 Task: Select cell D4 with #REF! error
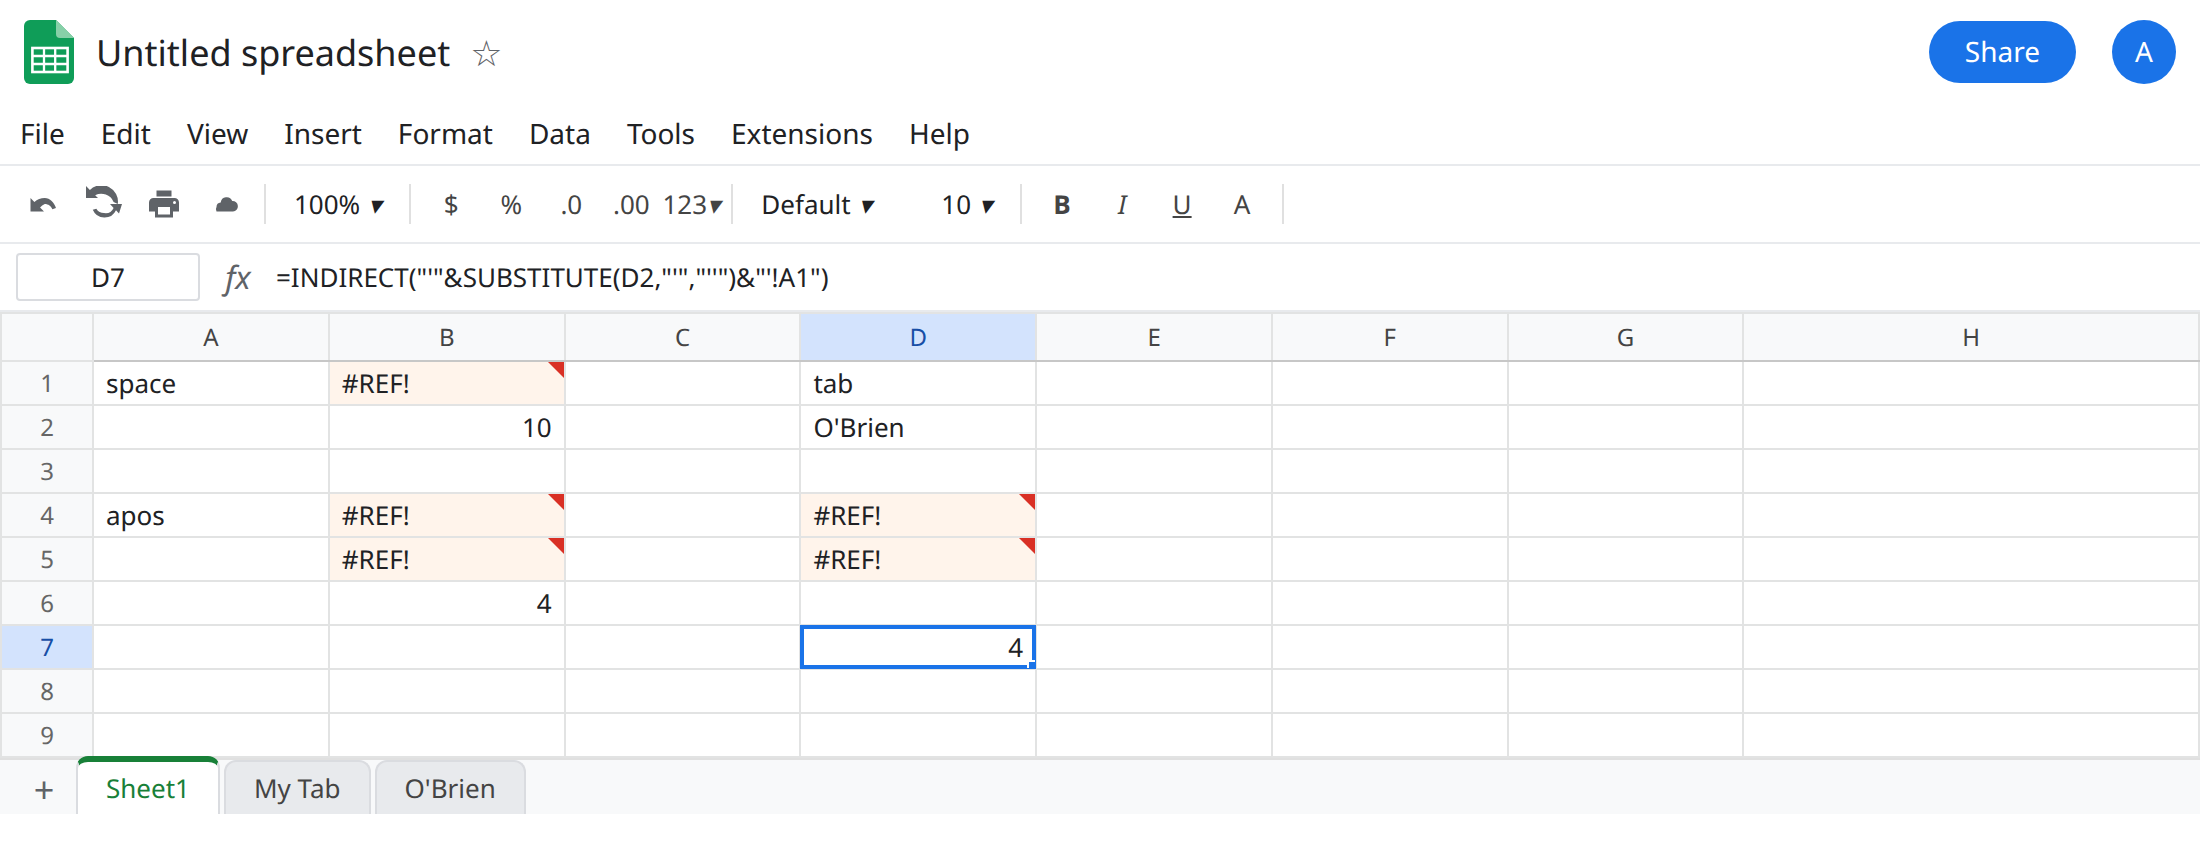pyautogui.click(x=918, y=516)
